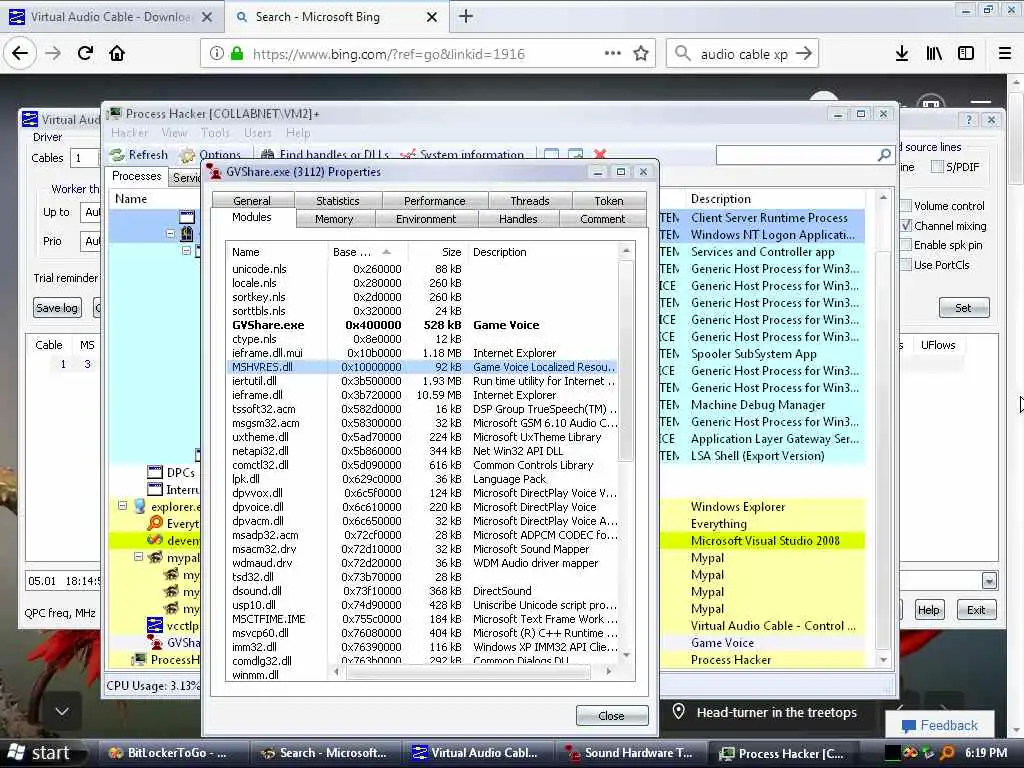View site info icon in address bar
Image resolution: width=1024 pixels, height=768 pixels.
(216, 54)
